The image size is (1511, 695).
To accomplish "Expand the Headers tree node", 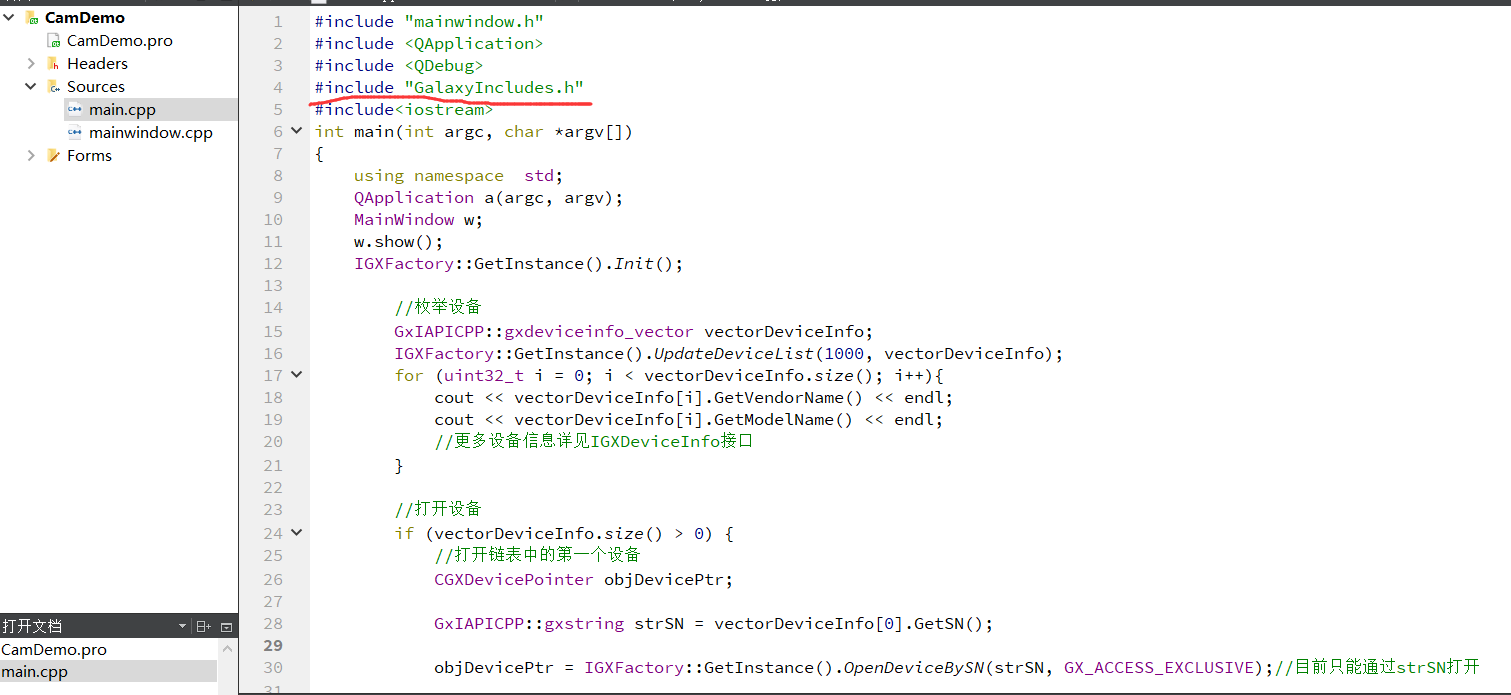I will pyautogui.click(x=30, y=63).
